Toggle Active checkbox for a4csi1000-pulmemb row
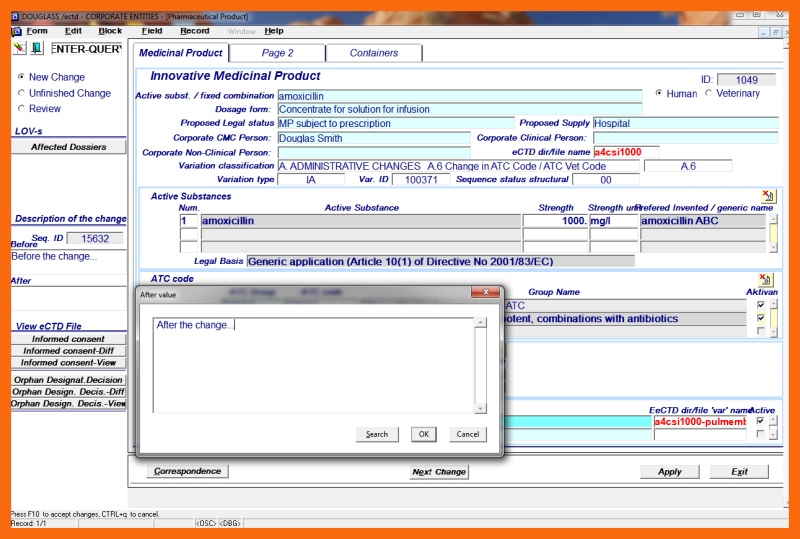Screen dimensions: 800x539 (760, 421)
